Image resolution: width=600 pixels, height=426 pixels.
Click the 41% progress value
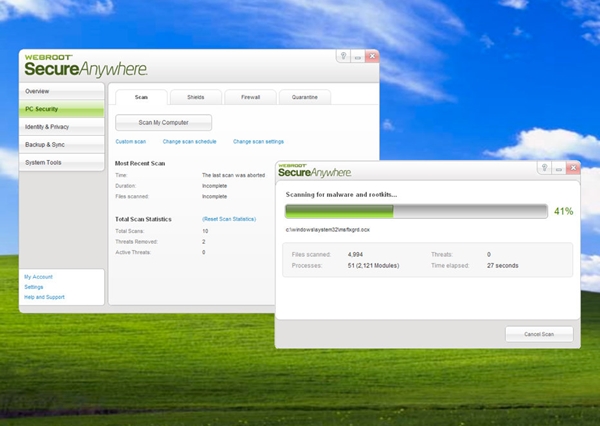[x=563, y=211]
